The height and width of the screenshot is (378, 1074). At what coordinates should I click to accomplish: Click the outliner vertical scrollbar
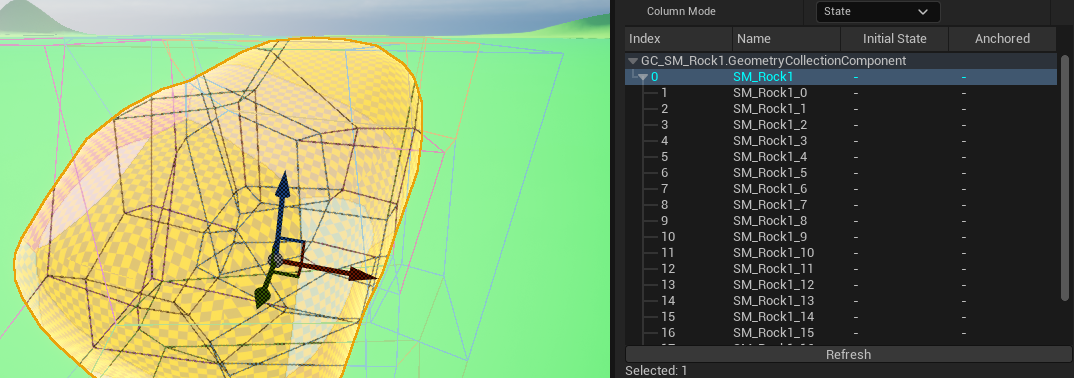pos(1064,178)
